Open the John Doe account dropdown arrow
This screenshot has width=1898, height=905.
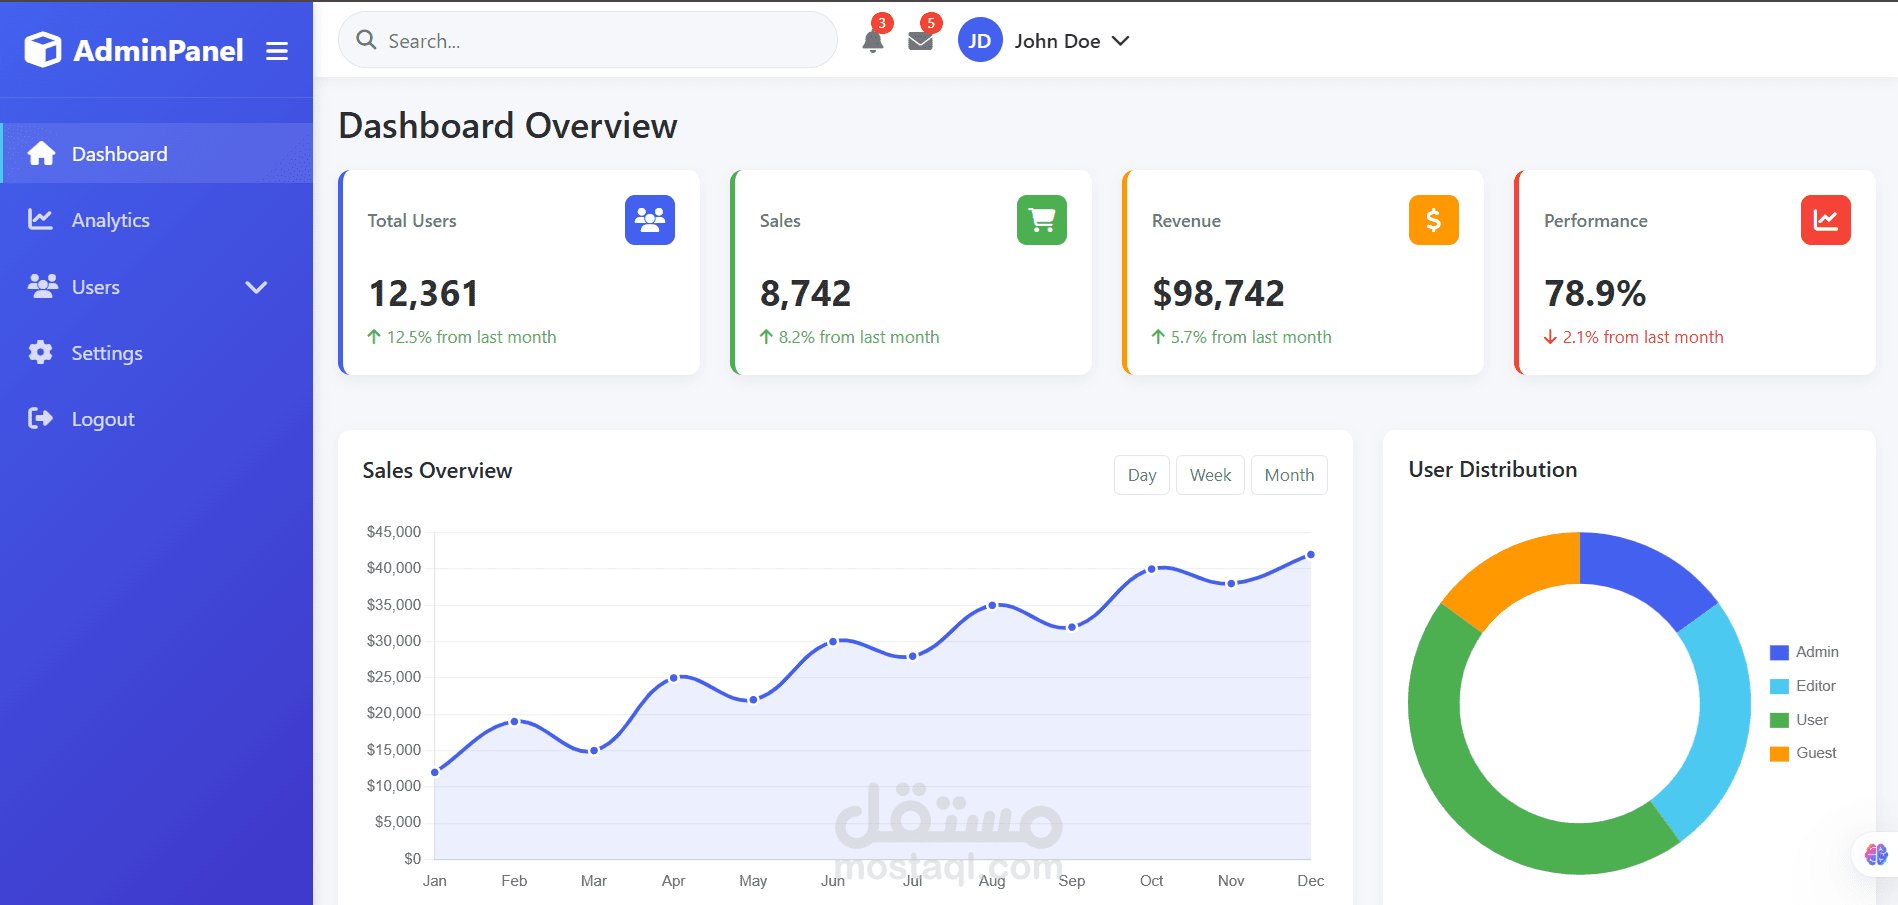(x=1121, y=41)
